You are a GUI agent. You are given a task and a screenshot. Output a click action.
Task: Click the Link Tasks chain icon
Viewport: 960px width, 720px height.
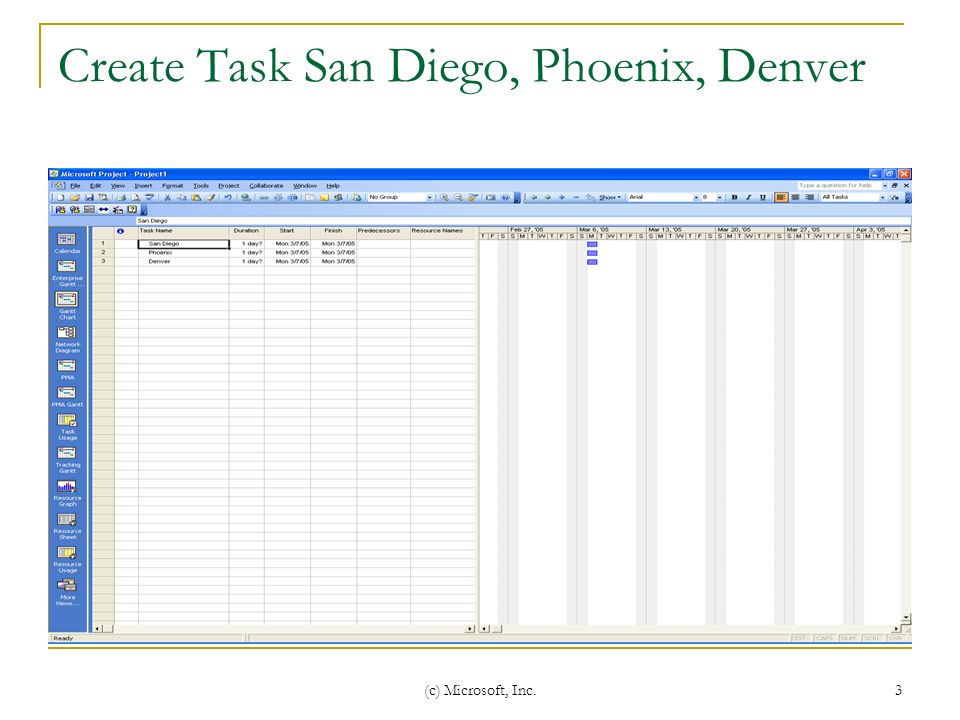[264, 198]
